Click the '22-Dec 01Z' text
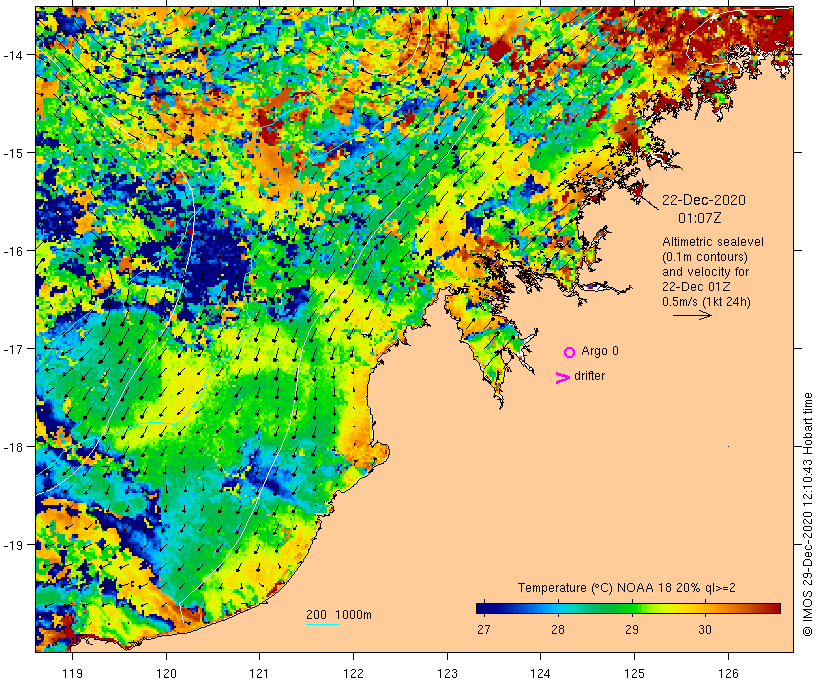The height and width of the screenshot is (680, 820). coord(696,287)
